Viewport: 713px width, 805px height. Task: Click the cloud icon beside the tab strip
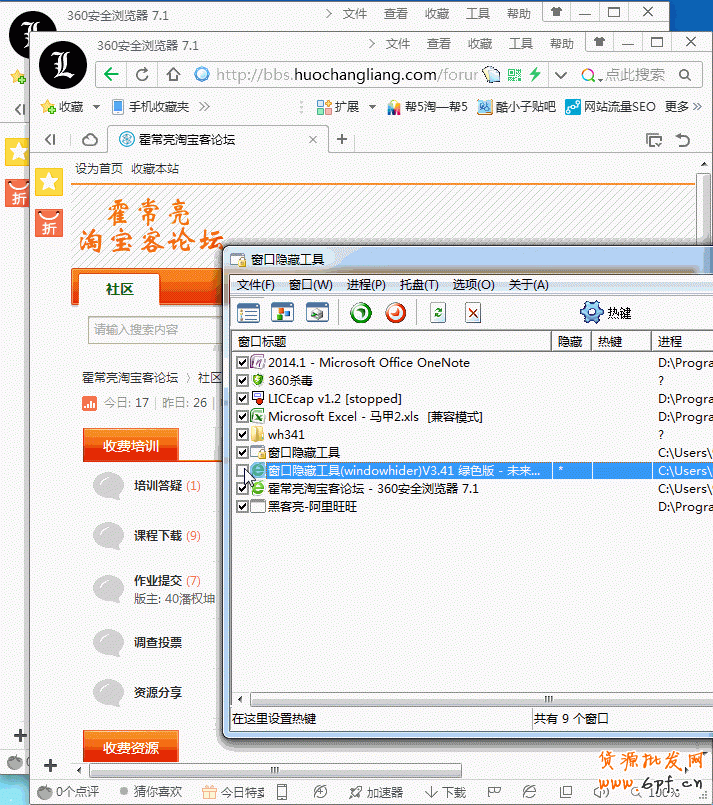(x=90, y=140)
